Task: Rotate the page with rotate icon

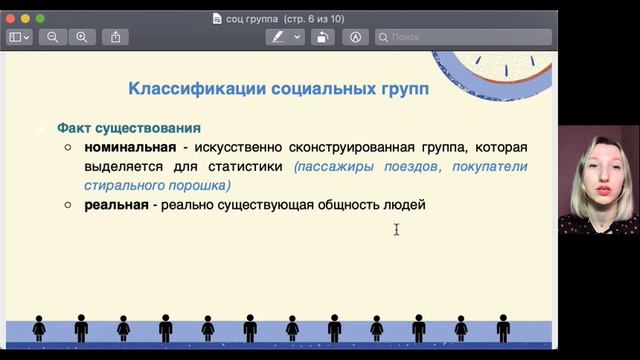Action: 322,37
